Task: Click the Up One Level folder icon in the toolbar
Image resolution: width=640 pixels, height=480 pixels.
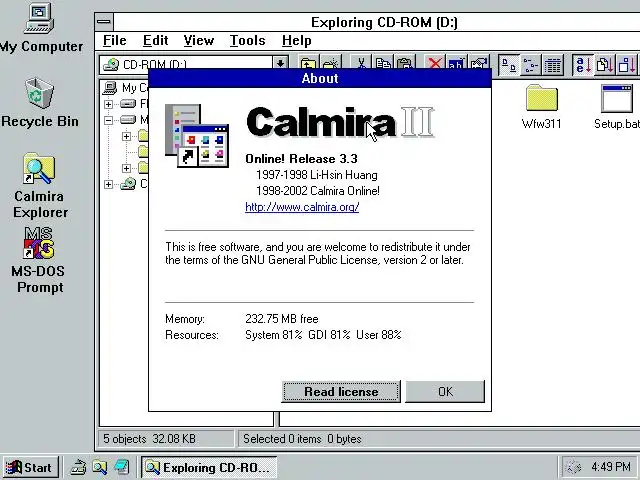Action: pyautogui.click(x=308, y=64)
